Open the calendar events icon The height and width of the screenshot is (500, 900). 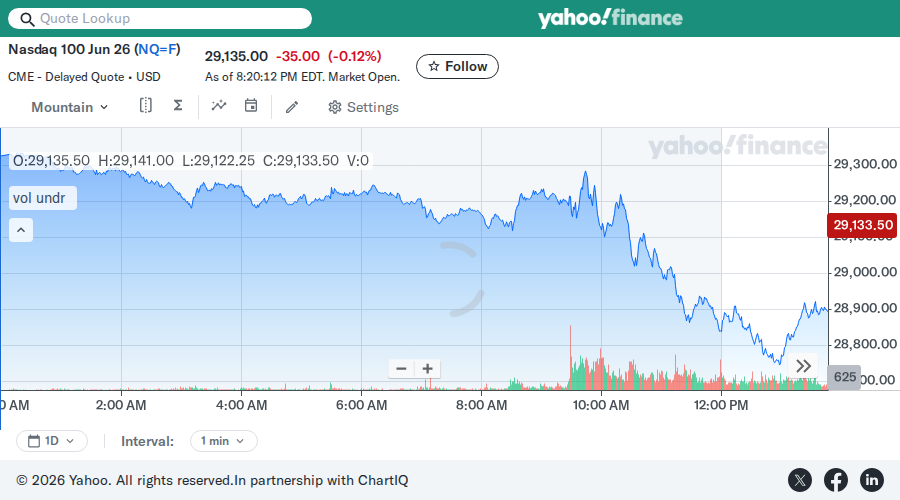point(251,106)
